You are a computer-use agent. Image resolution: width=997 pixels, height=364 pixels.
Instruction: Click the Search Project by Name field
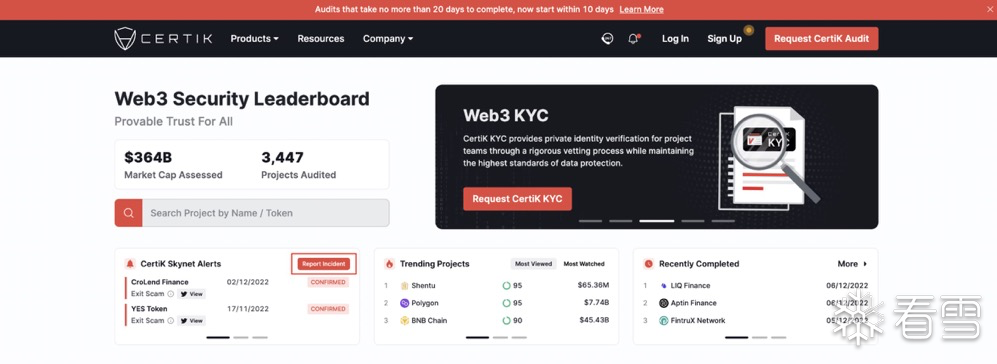pyautogui.click(x=265, y=213)
